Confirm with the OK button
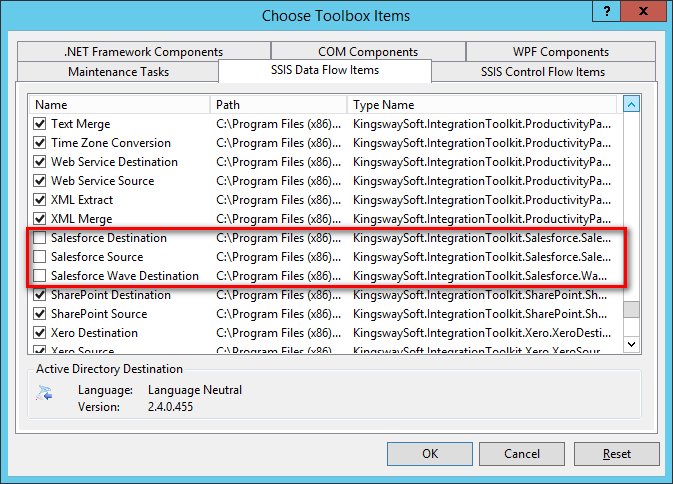 [x=430, y=454]
